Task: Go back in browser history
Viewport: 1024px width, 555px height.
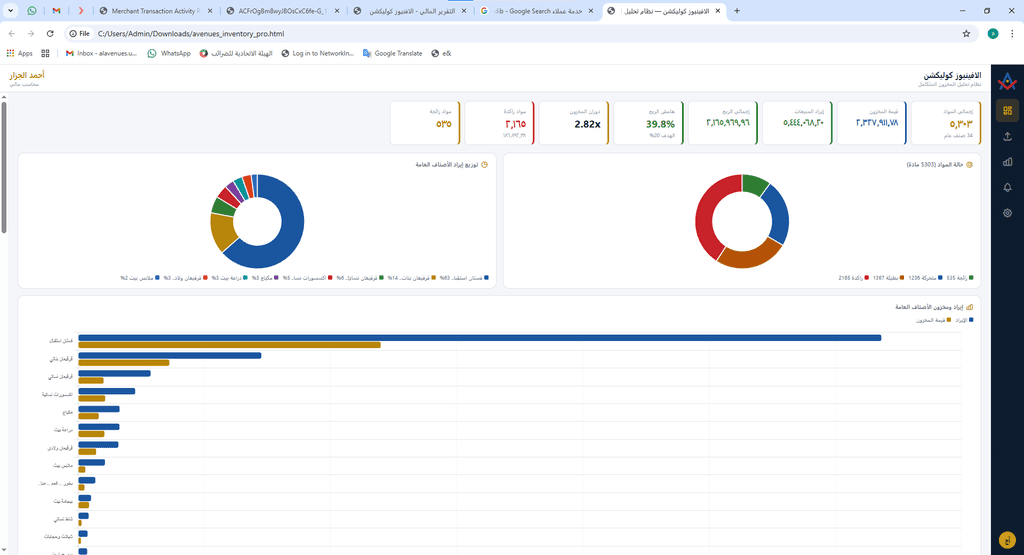Action: 12,33
